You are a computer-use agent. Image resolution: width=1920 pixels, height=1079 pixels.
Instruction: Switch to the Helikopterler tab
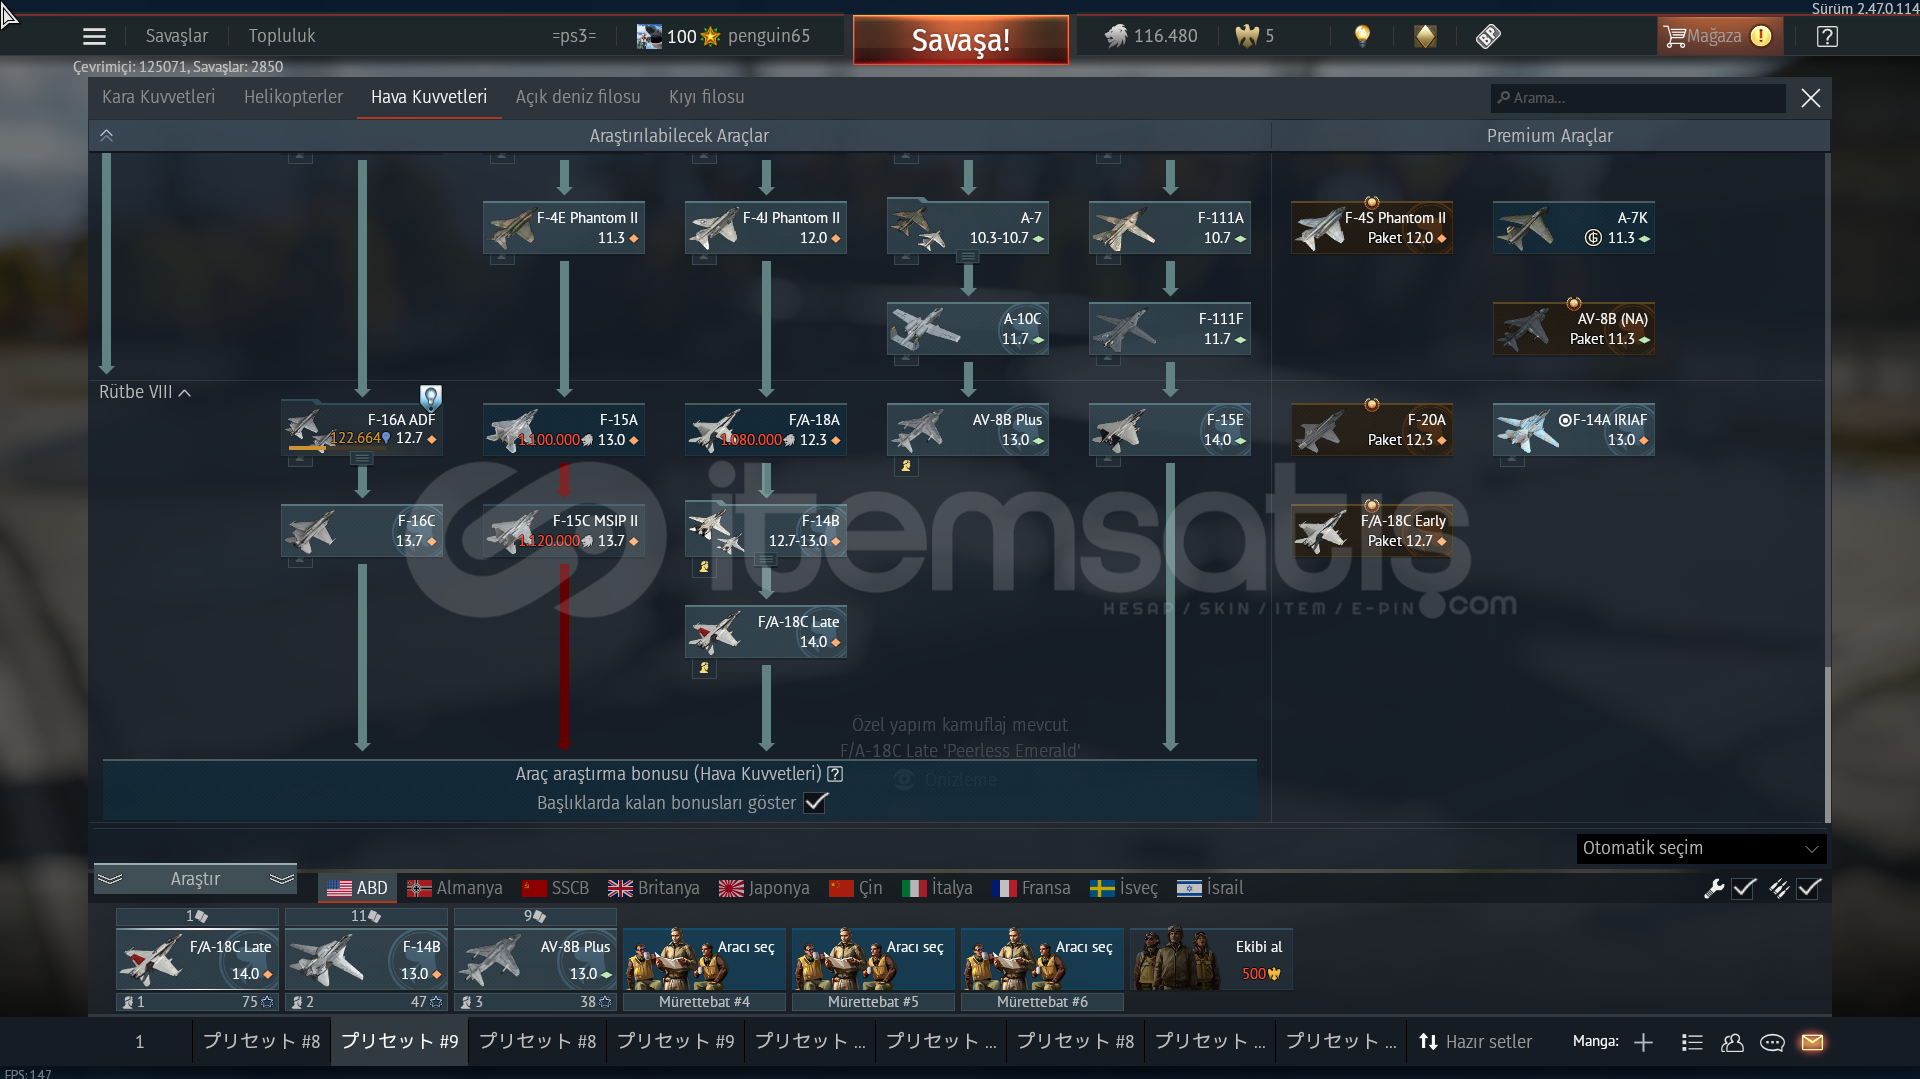point(293,97)
